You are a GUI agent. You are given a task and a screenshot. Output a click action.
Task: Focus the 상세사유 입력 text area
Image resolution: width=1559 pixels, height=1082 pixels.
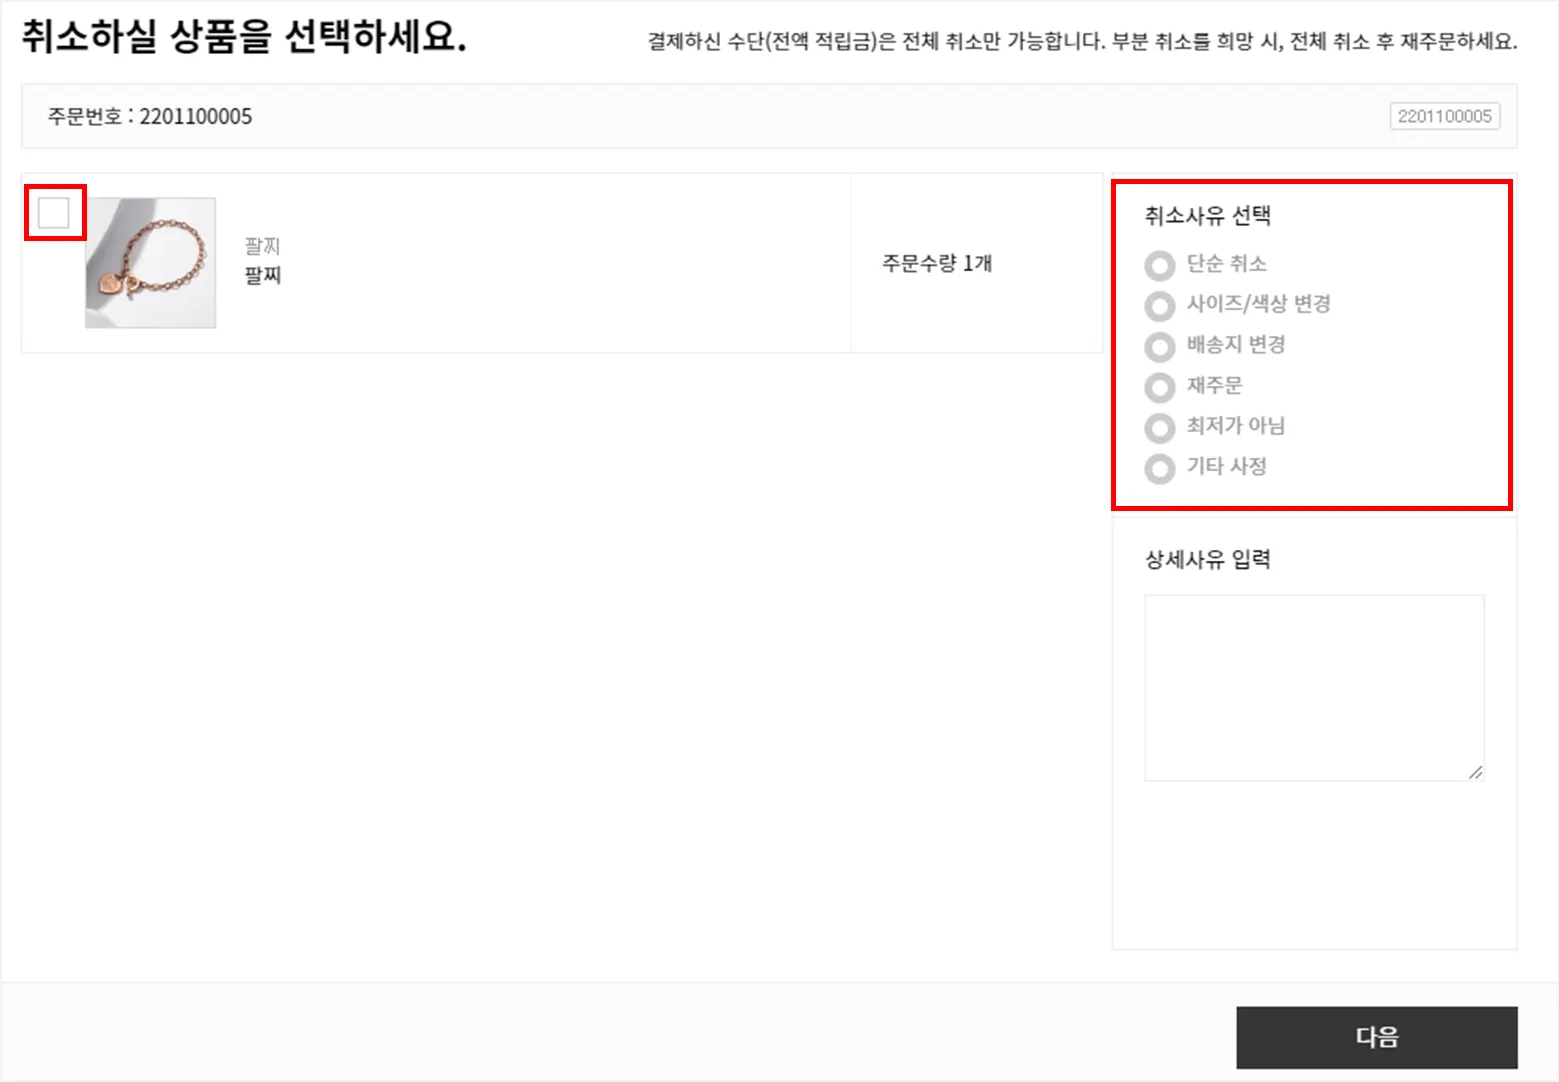tap(1314, 688)
